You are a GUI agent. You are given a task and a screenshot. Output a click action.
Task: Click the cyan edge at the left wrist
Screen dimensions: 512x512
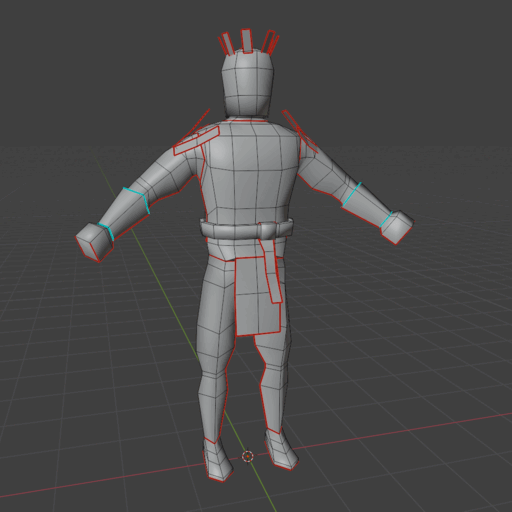point(106,231)
